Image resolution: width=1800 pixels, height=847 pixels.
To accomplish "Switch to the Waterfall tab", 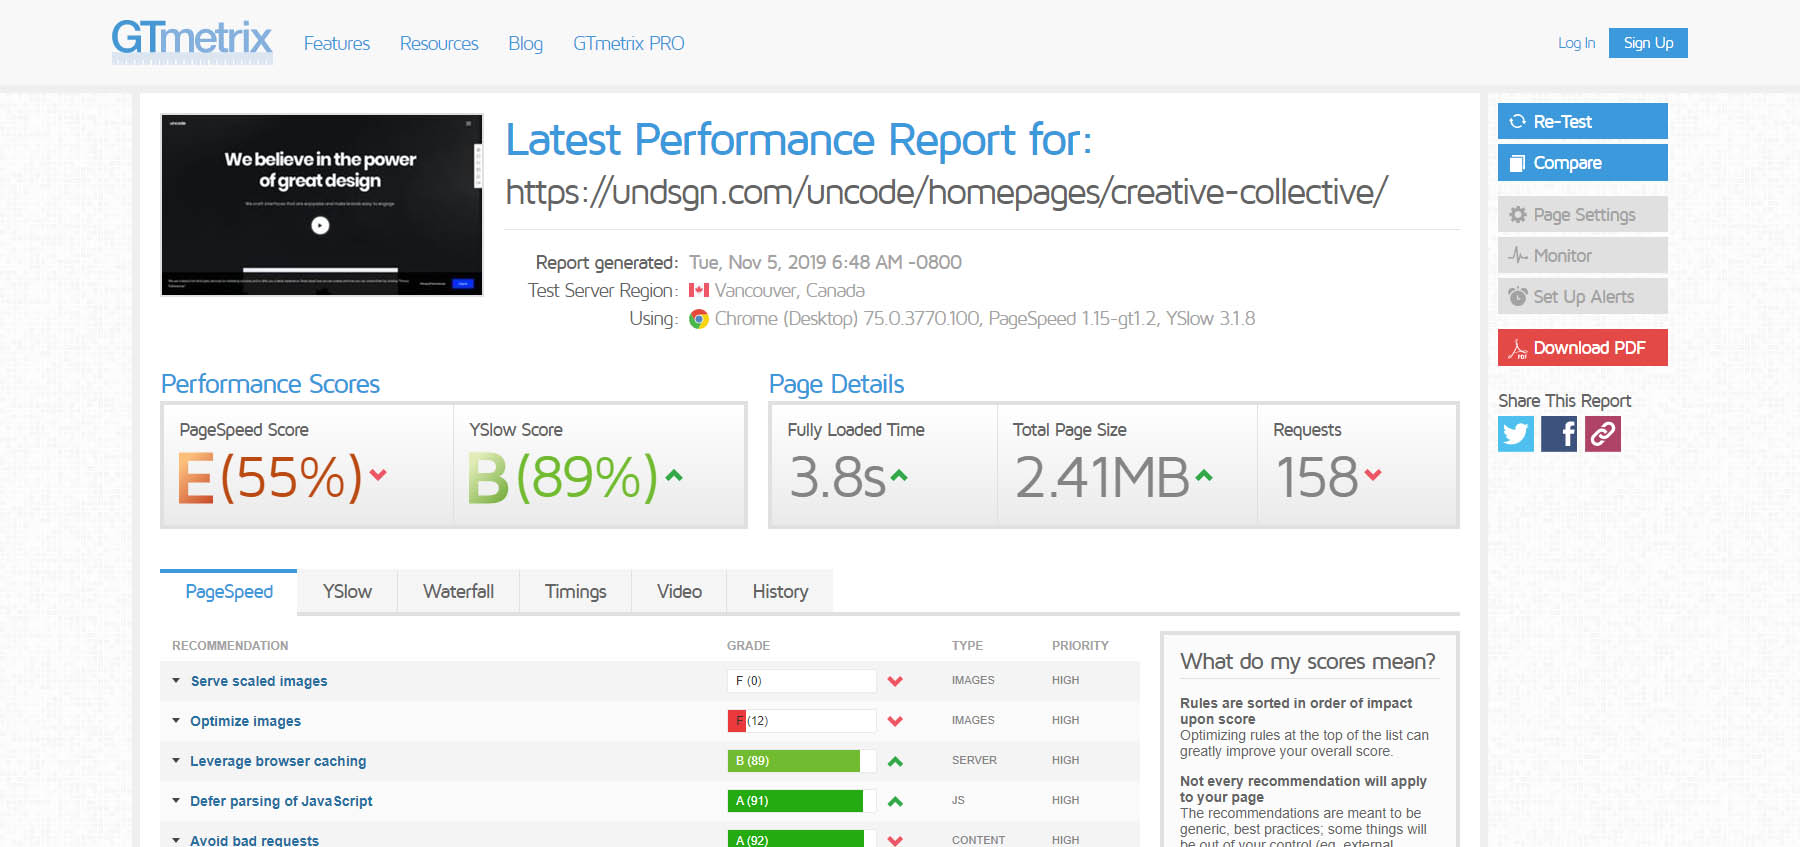I will tap(458, 591).
